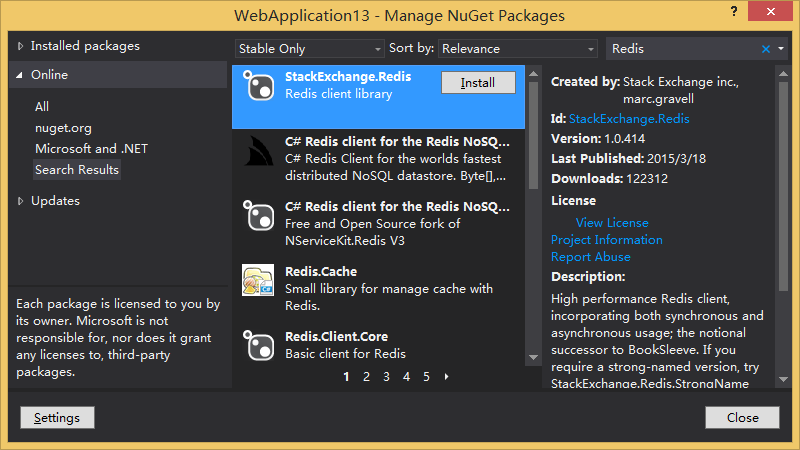Click the StackExchange.Redis package icon
Viewport: 800px width, 450px height.
pyautogui.click(x=258, y=85)
